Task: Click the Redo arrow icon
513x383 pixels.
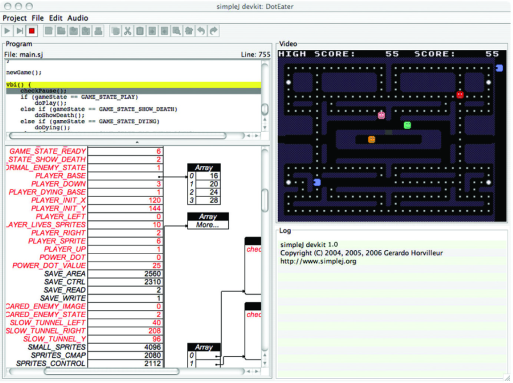Action: click(x=214, y=31)
